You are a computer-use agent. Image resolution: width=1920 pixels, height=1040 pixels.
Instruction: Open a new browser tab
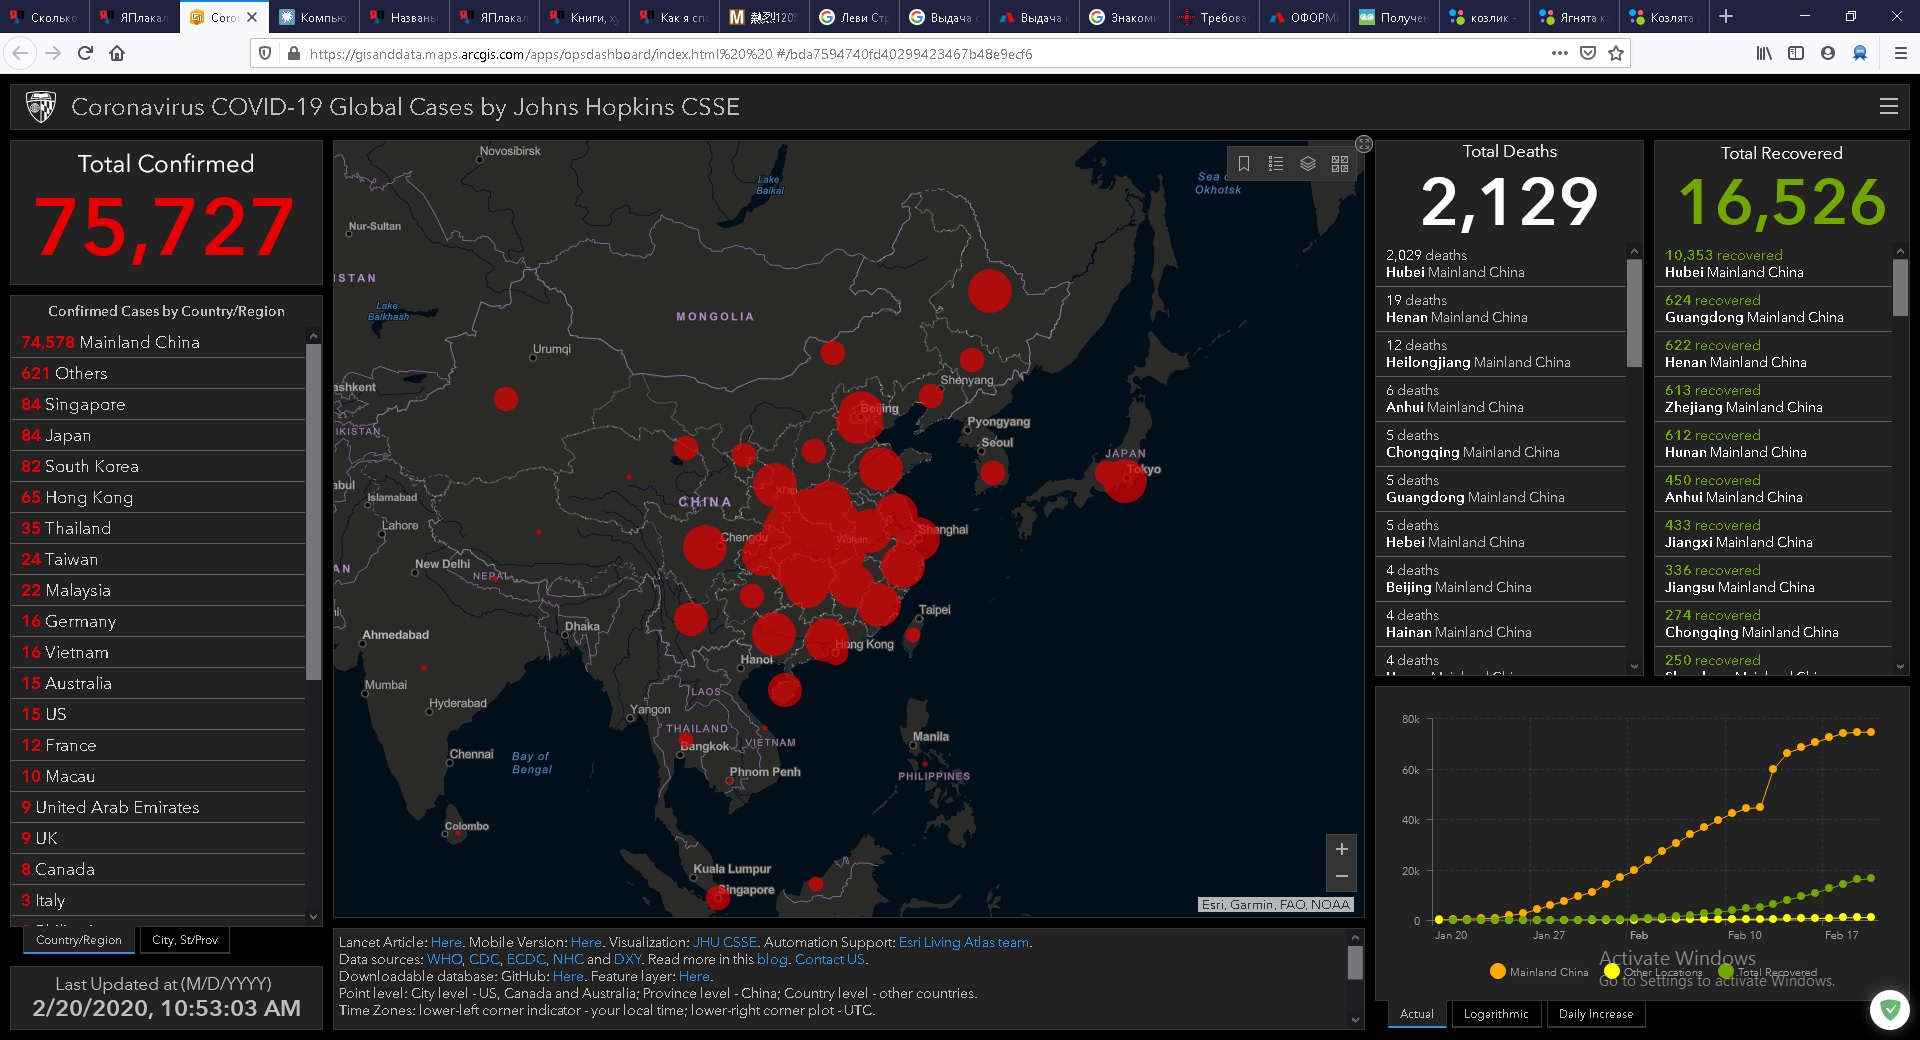coord(1726,17)
